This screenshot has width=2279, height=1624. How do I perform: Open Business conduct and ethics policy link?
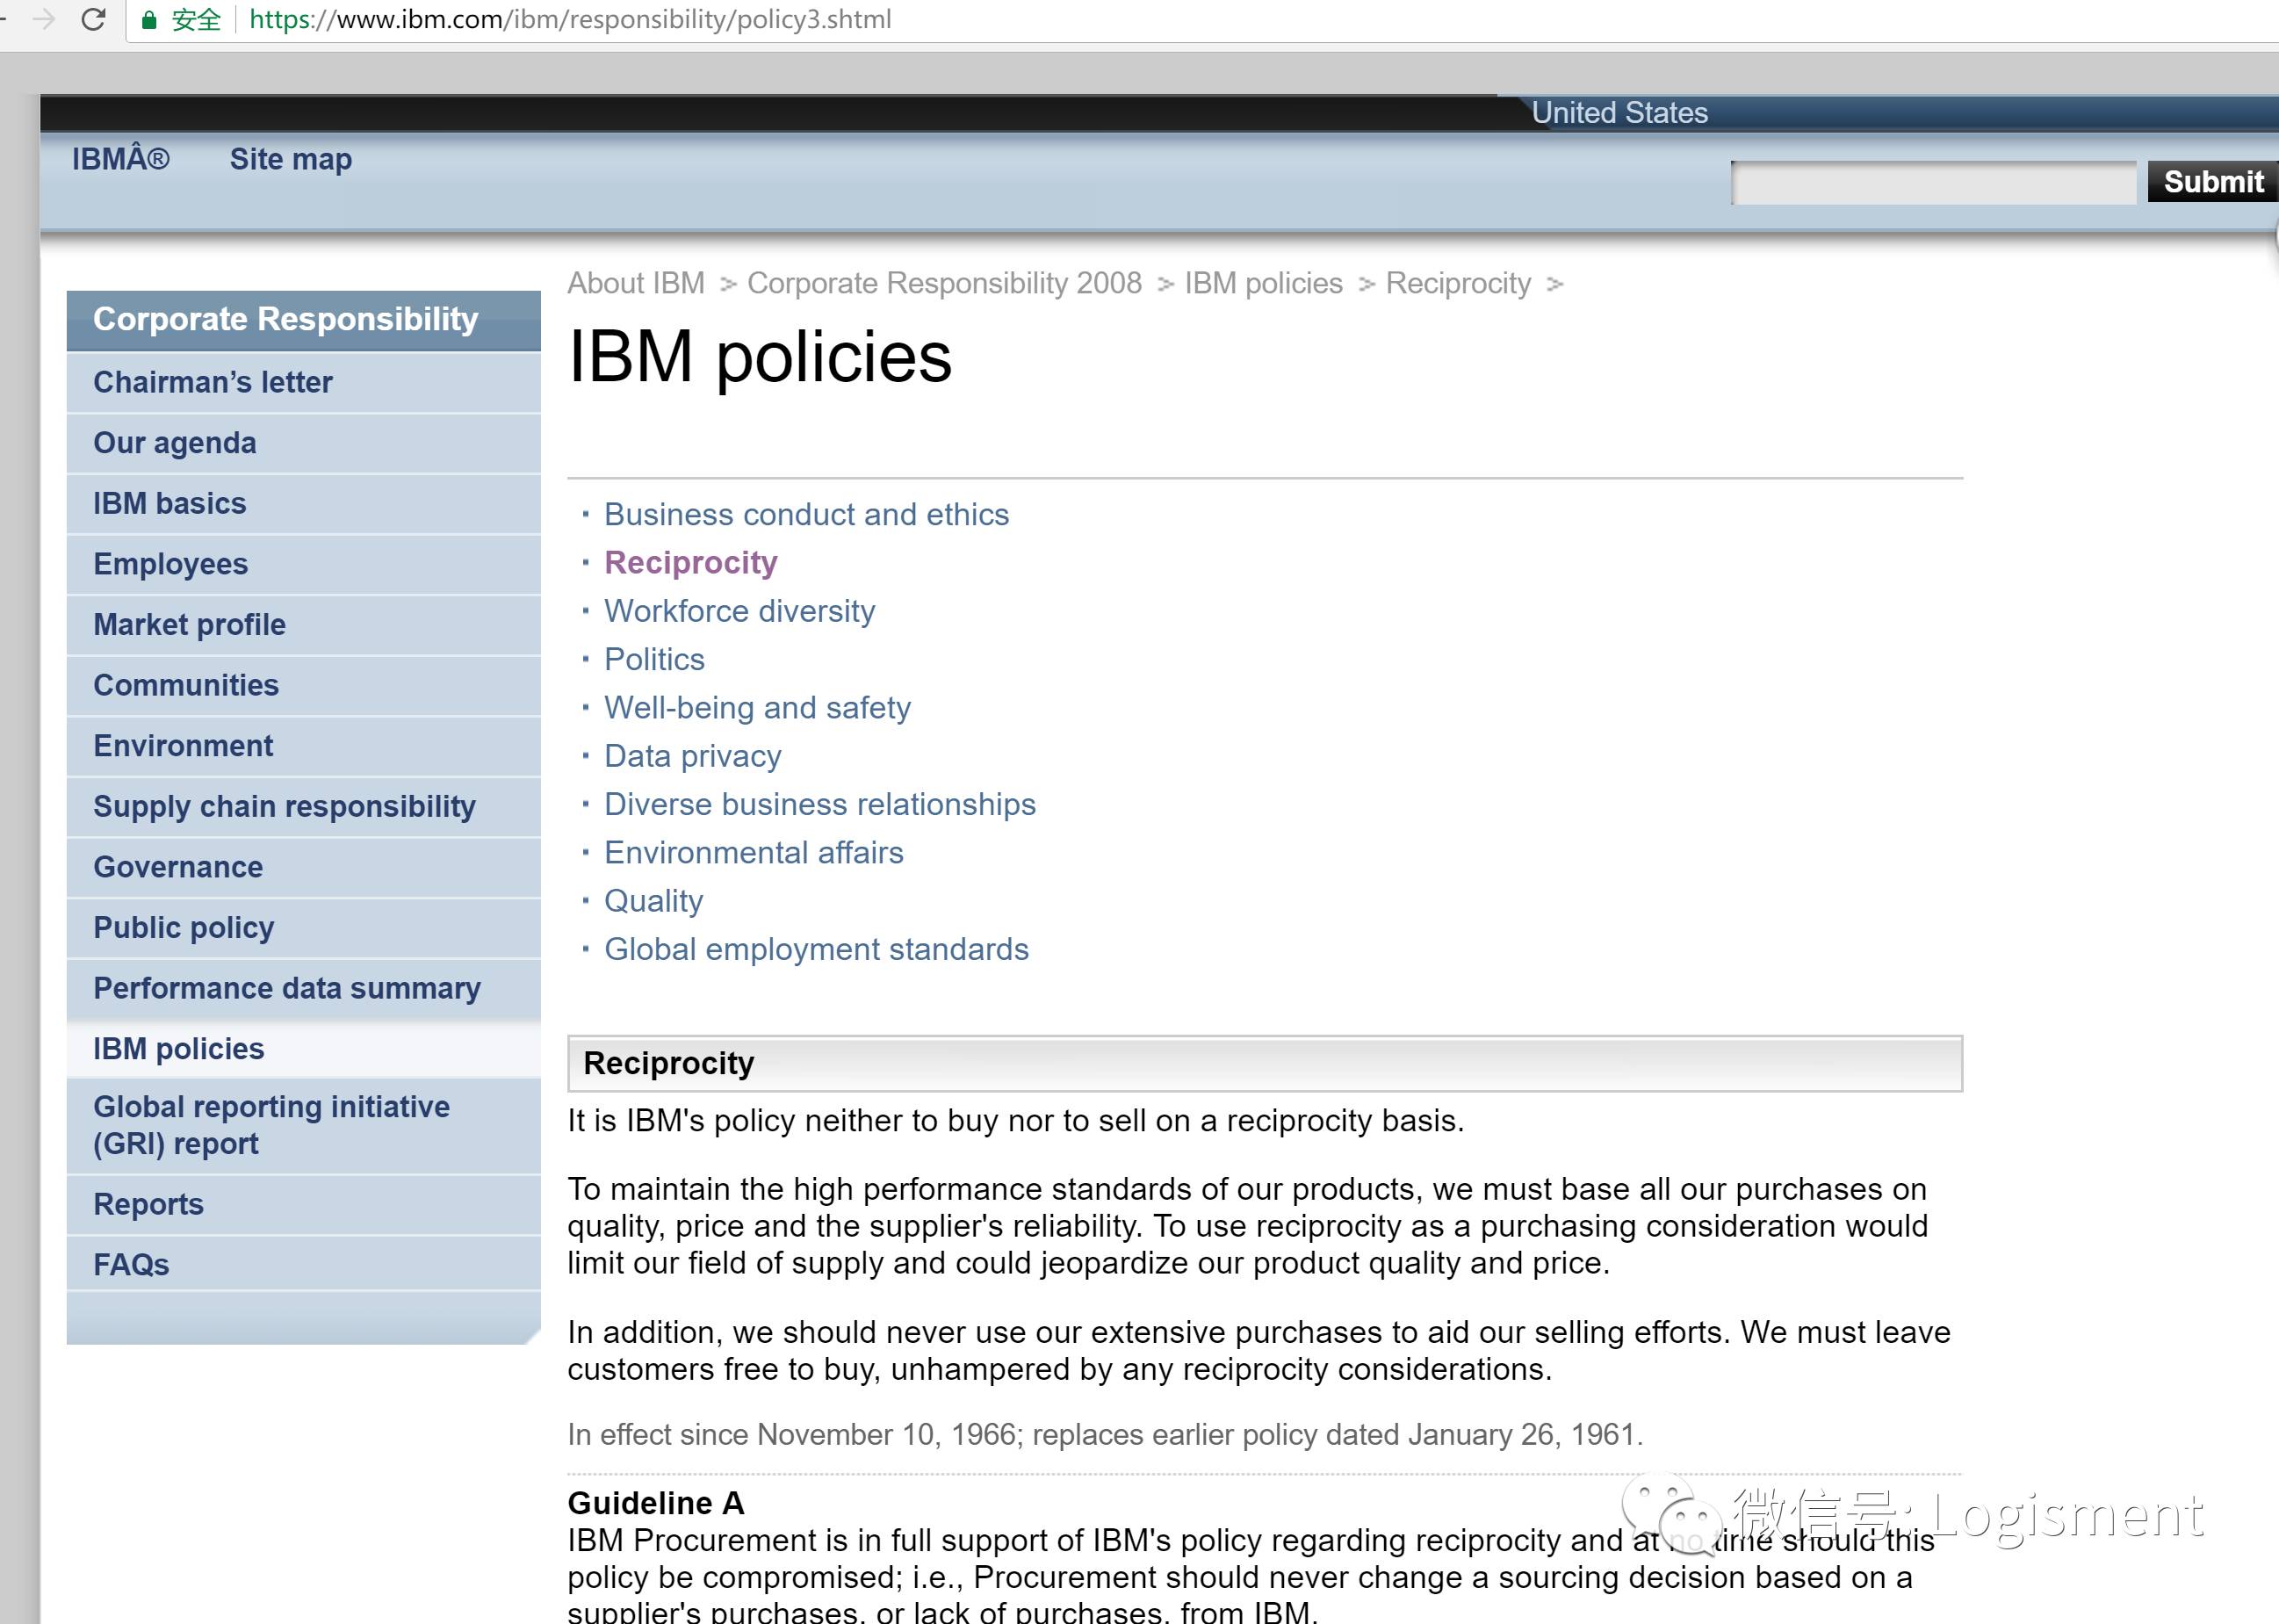pyautogui.click(x=806, y=514)
